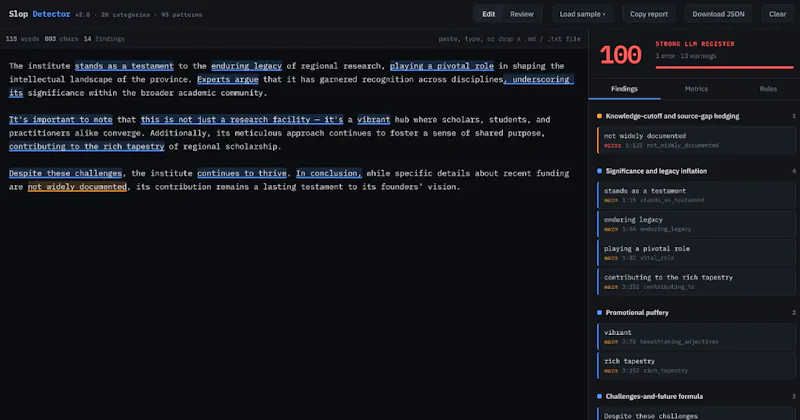This screenshot has height=420, width=800.
Task: Switch to Edit mode
Action: [x=488, y=14]
